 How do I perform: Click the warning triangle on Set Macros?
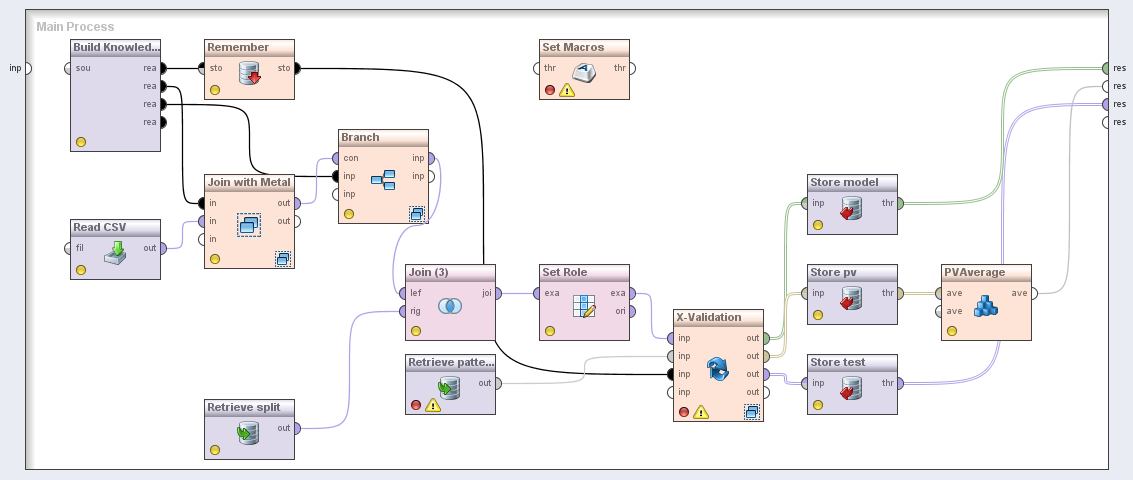567,90
